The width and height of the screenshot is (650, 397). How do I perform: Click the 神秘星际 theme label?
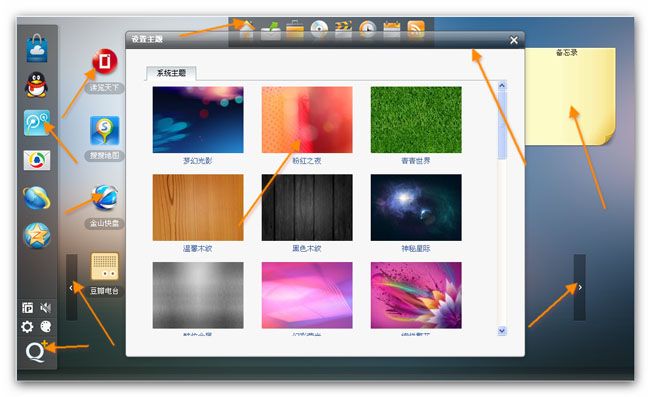[416, 249]
